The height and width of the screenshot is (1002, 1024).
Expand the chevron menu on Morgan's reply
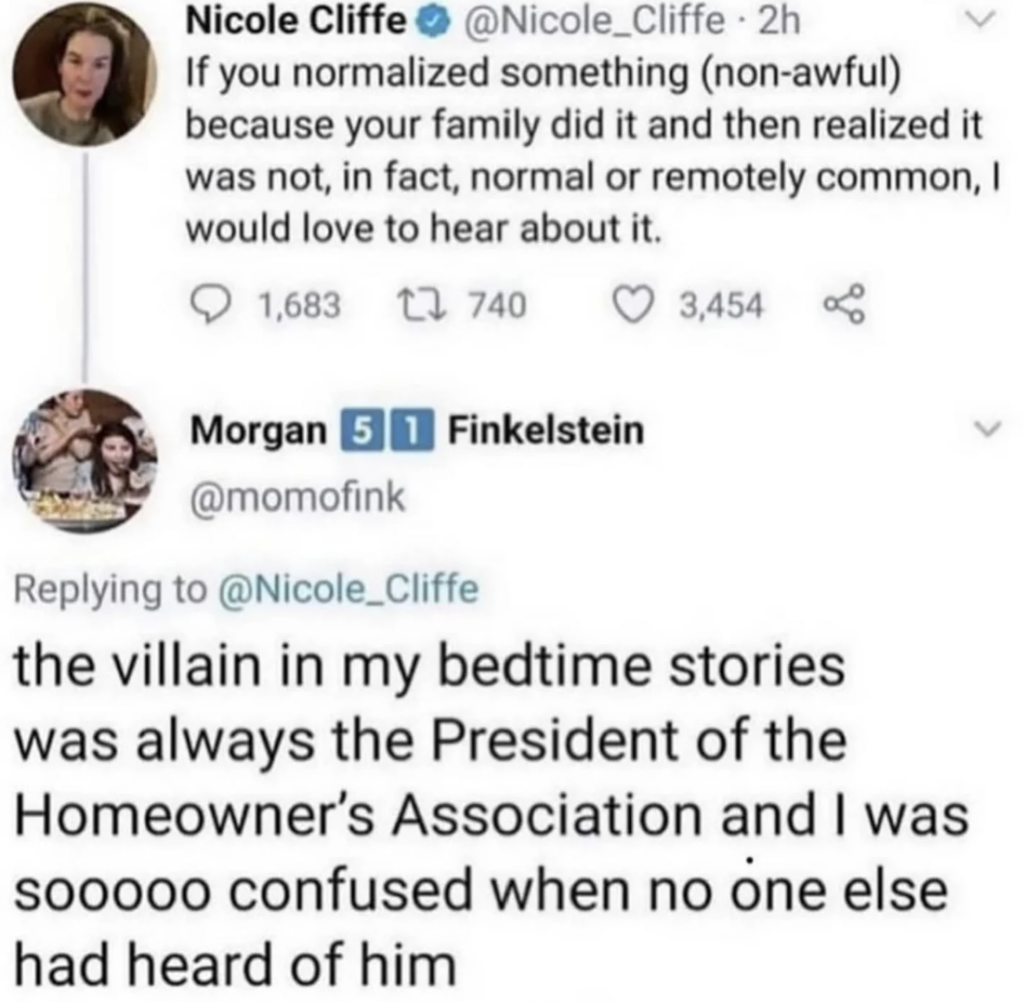point(988,431)
